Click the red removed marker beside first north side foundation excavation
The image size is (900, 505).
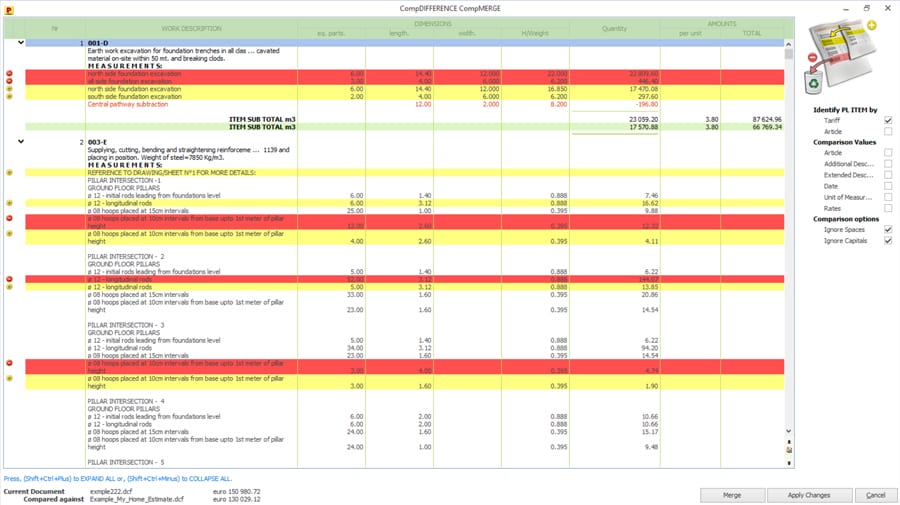click(x=9, y=73)
